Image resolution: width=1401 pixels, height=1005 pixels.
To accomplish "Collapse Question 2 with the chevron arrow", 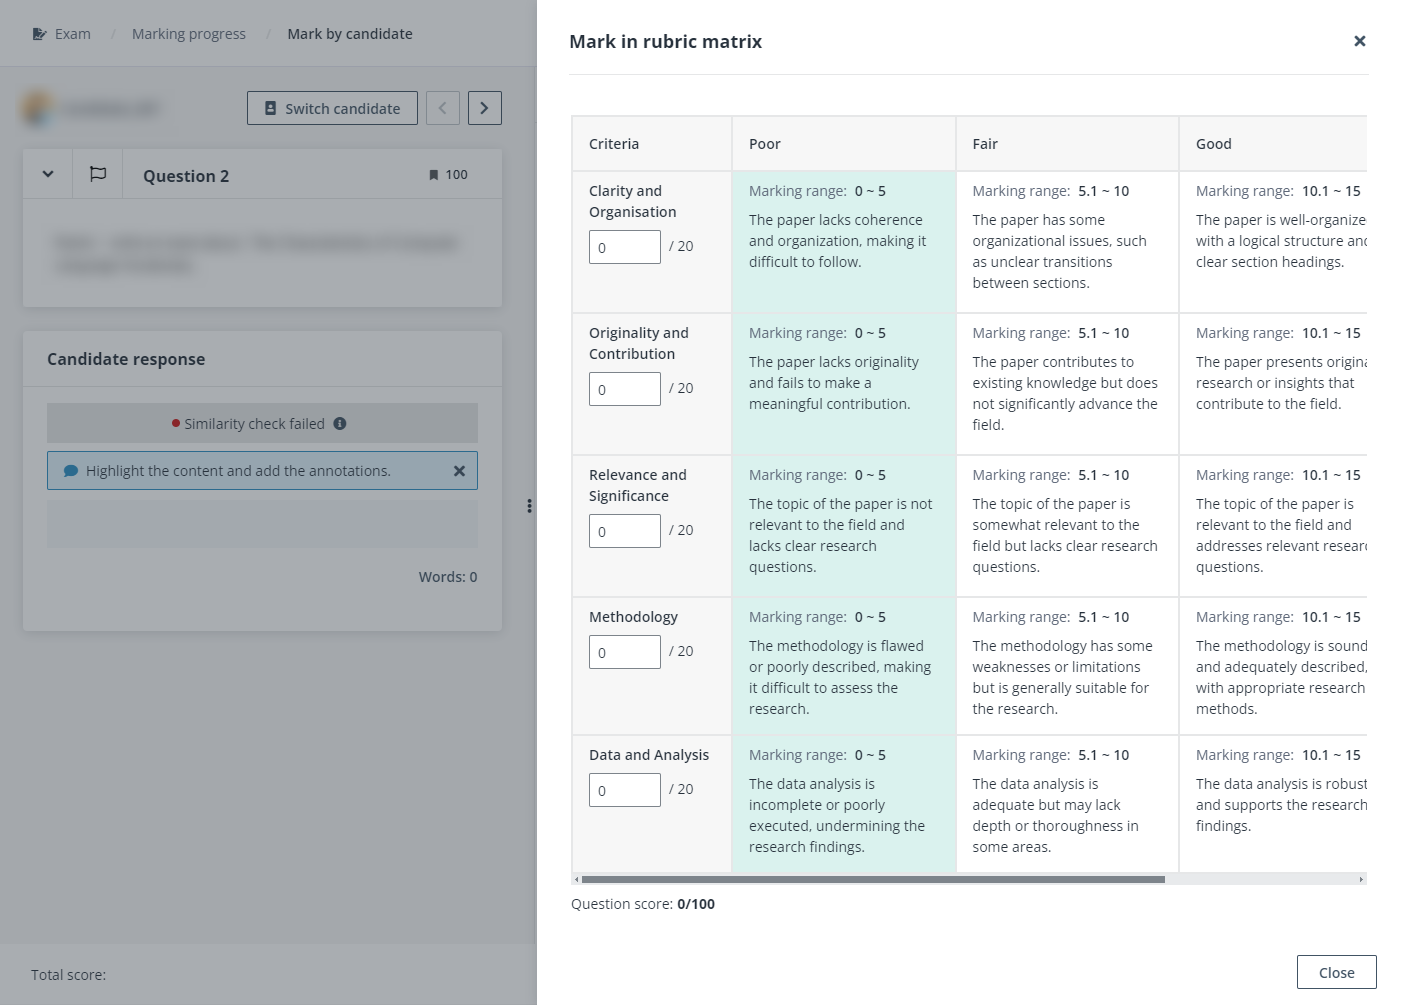I will (x=48, y=174).
